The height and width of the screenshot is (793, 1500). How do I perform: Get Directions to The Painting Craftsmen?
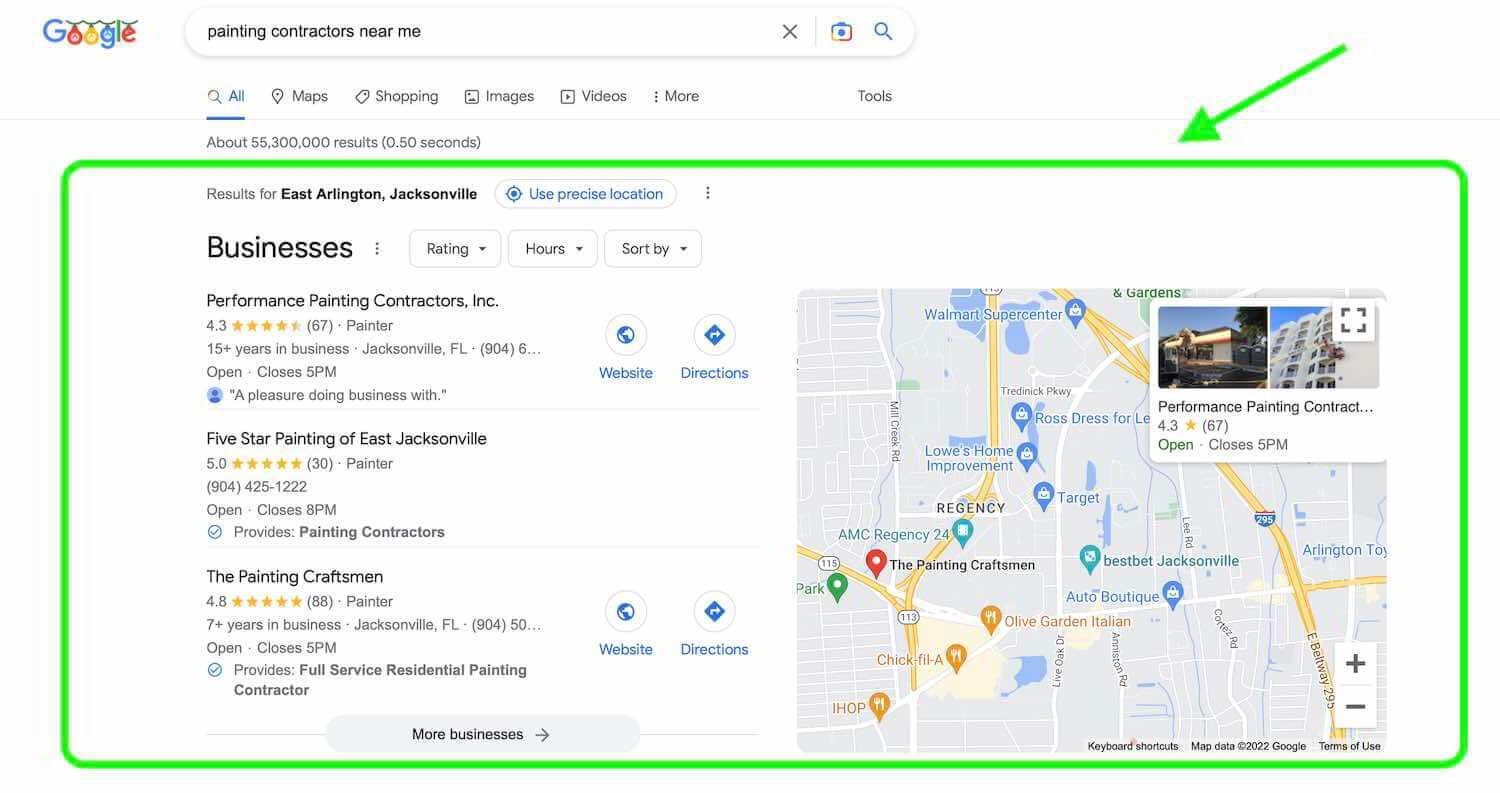[x=714, y=611]
